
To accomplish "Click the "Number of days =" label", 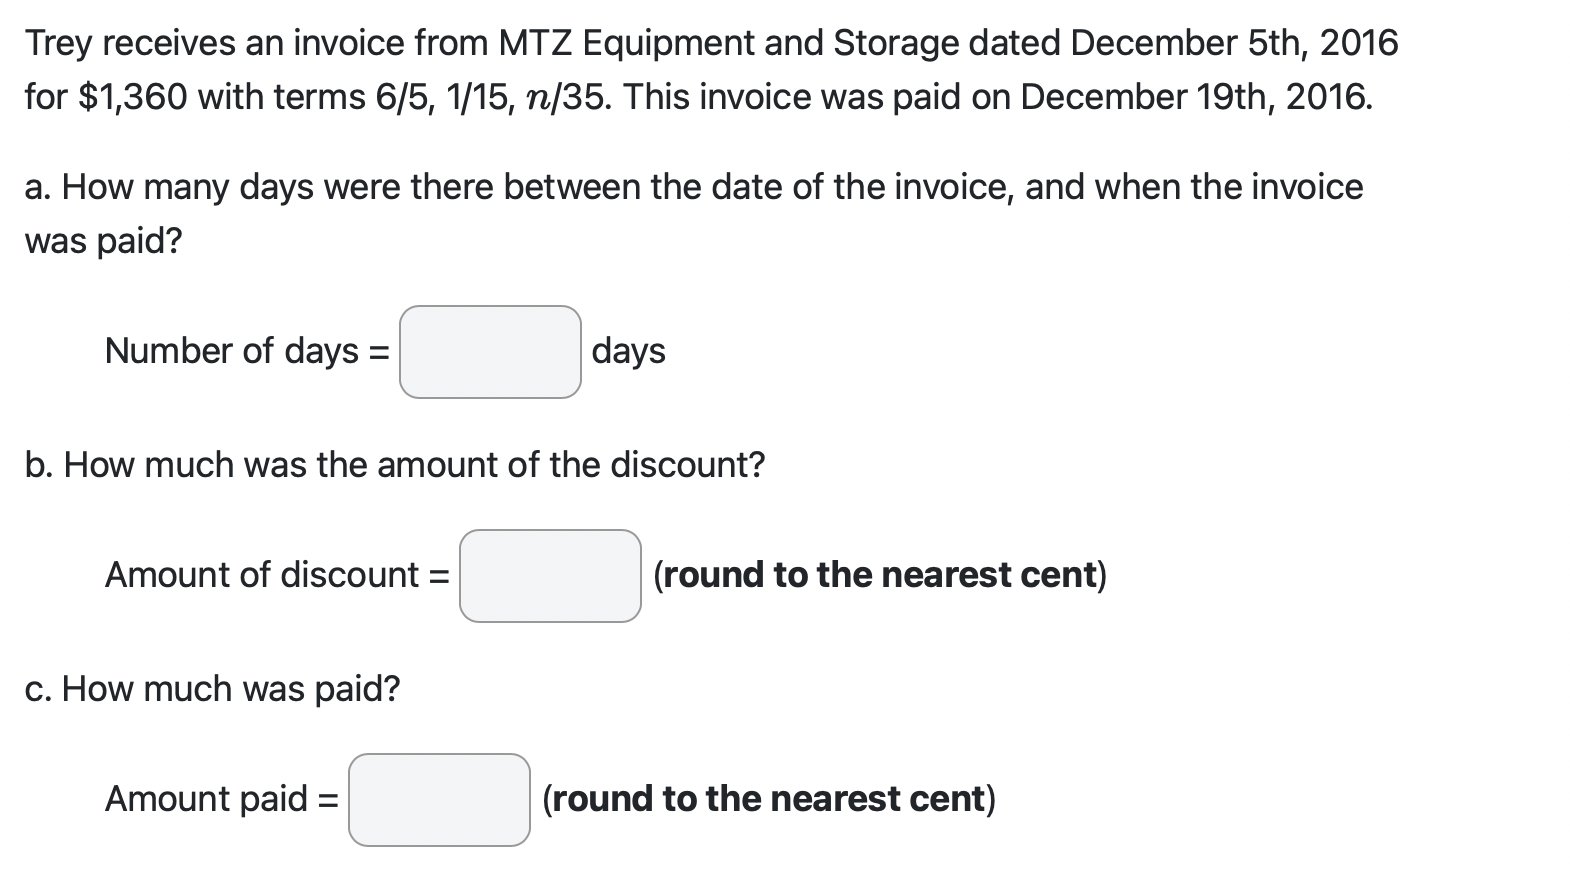I will pos(247,352).
